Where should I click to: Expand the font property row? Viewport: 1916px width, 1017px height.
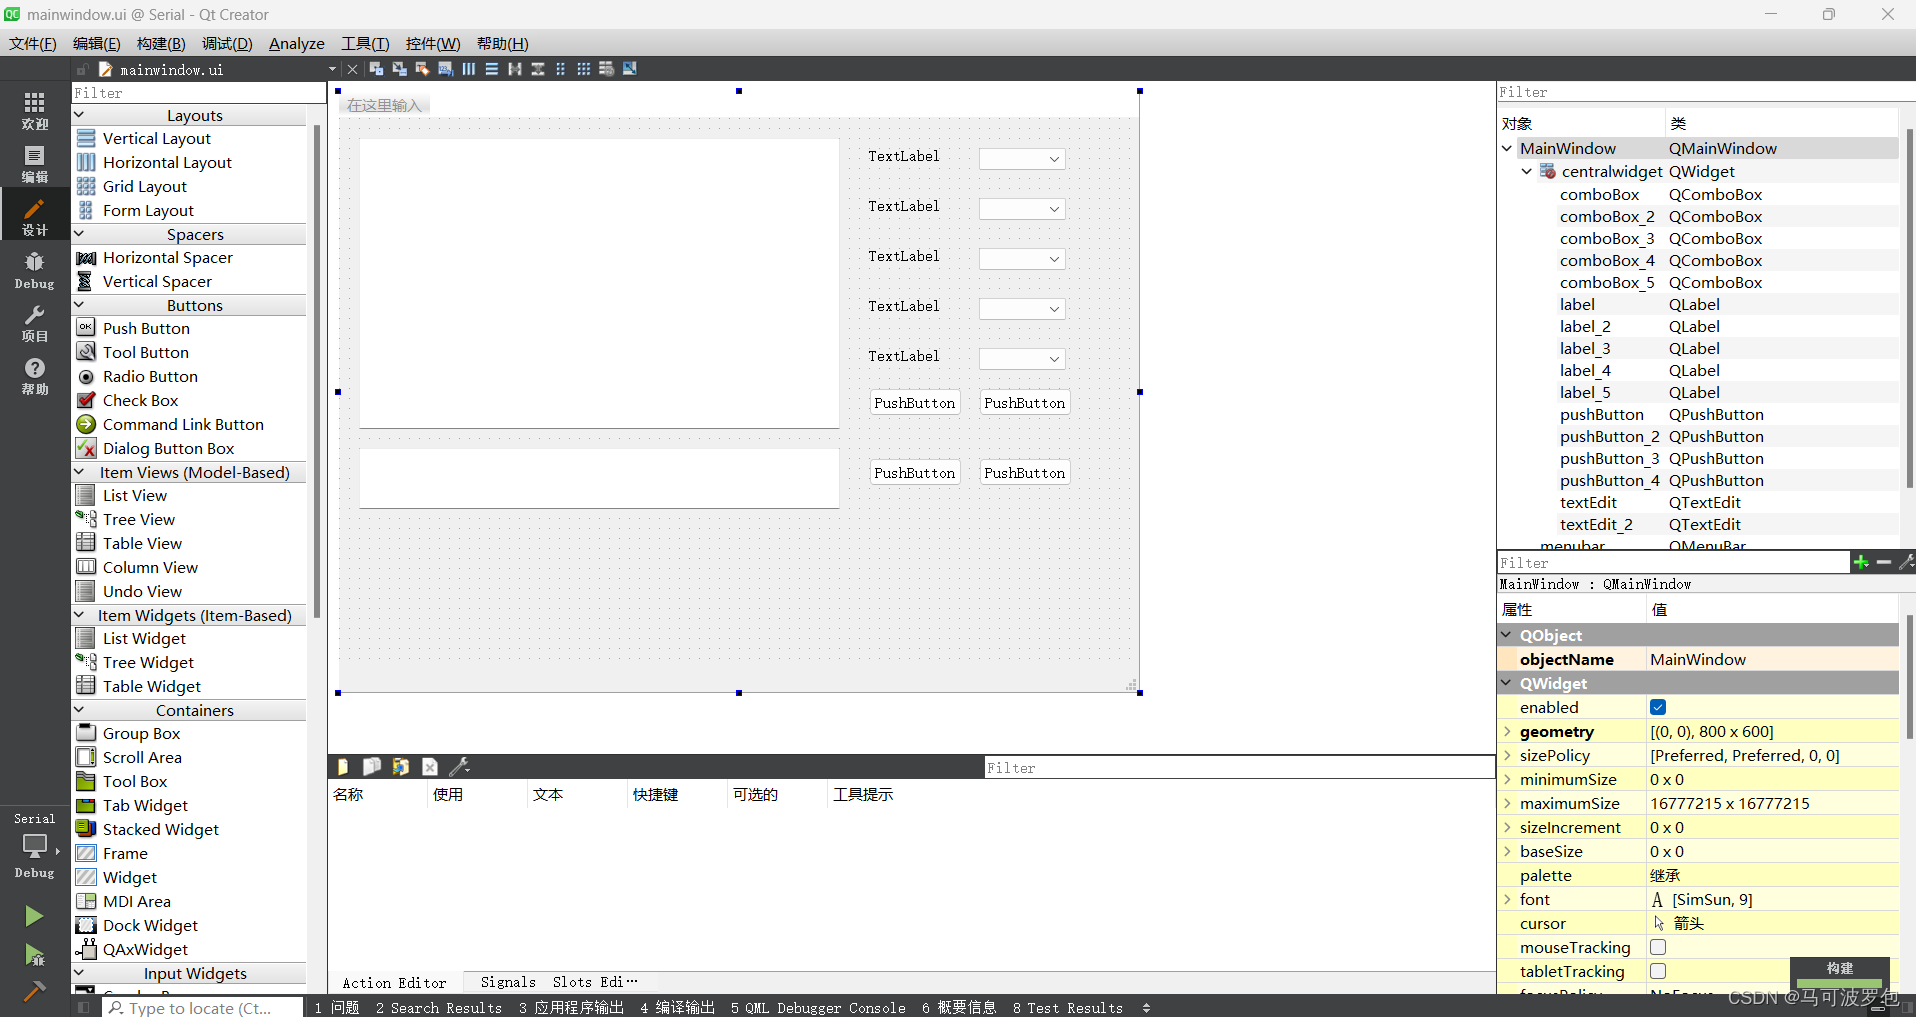[1507, 899]
